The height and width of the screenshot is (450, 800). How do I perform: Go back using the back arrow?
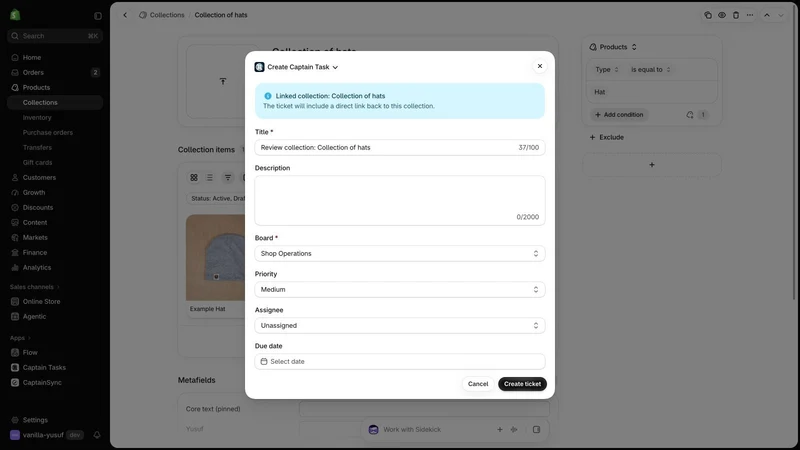(125, 15)
